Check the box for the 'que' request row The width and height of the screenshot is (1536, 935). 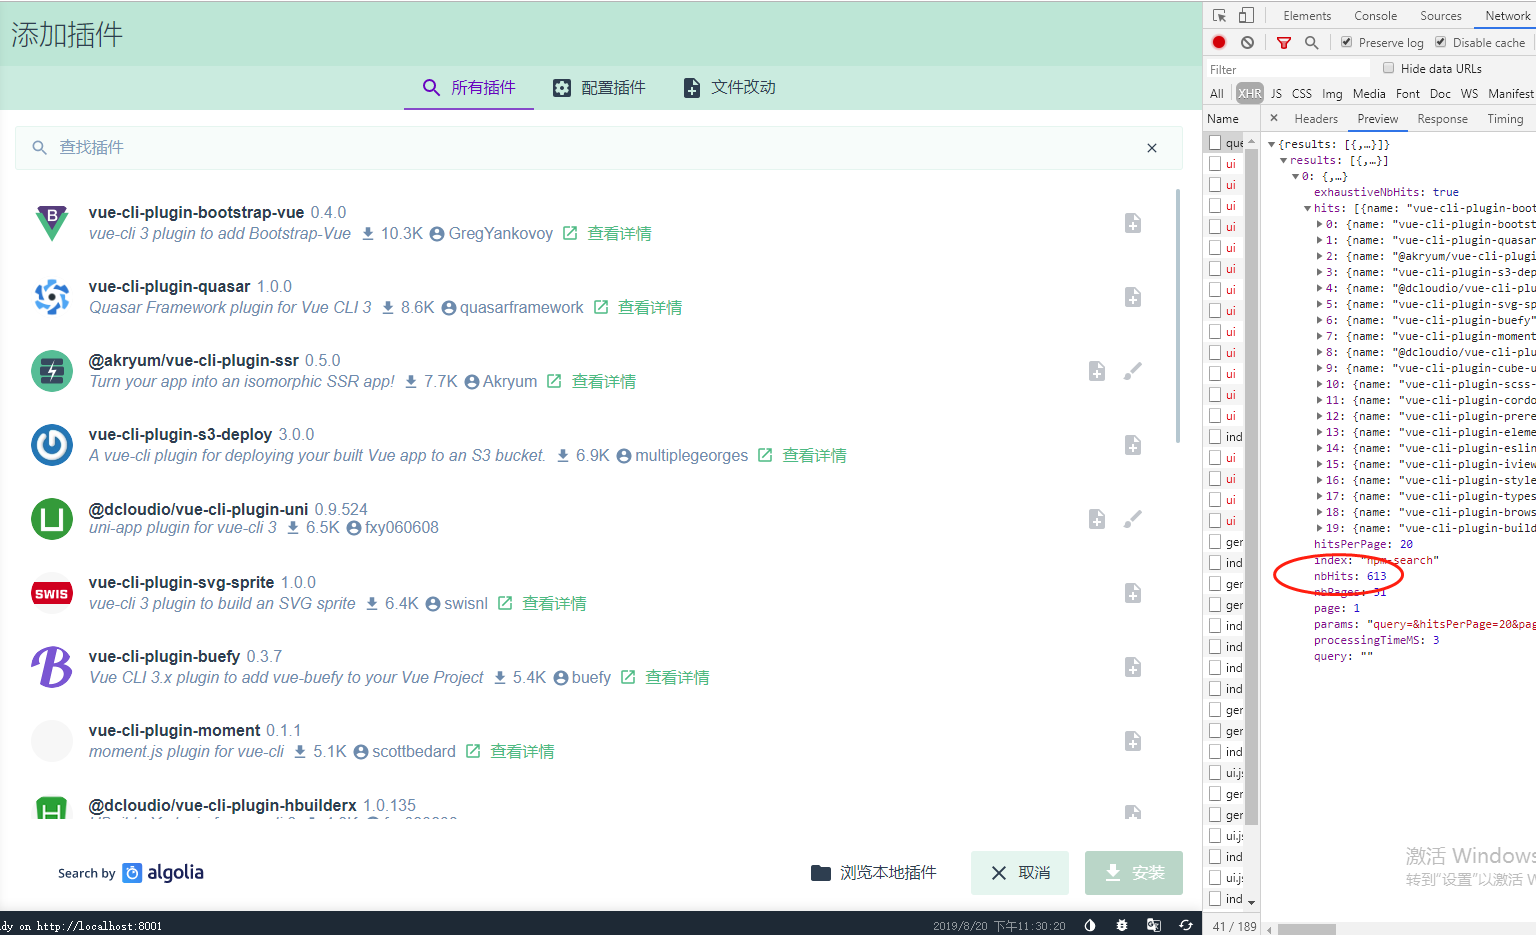(1215, 143)
